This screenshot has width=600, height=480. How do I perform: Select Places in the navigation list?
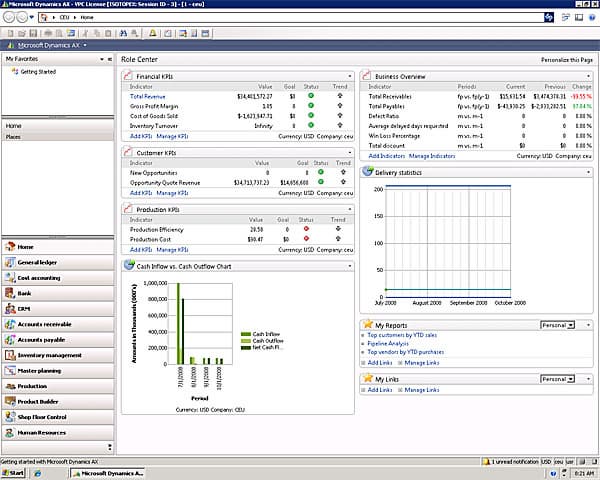pos(57,137)
